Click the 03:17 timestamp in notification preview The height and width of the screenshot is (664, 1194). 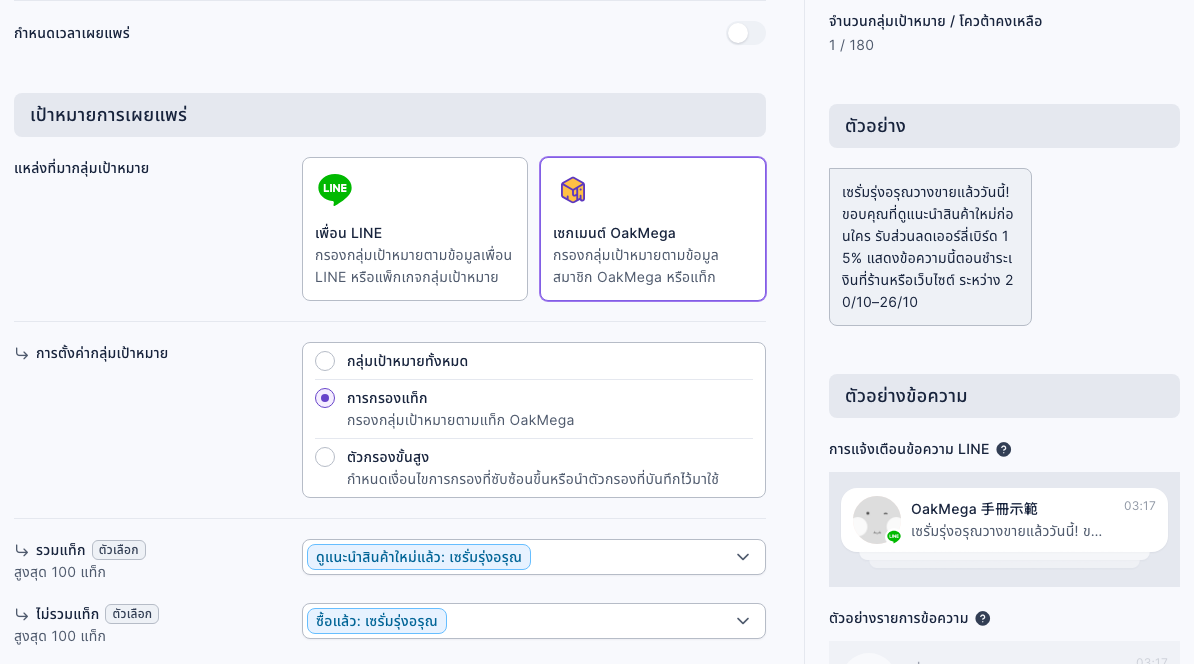[1139, 506]
